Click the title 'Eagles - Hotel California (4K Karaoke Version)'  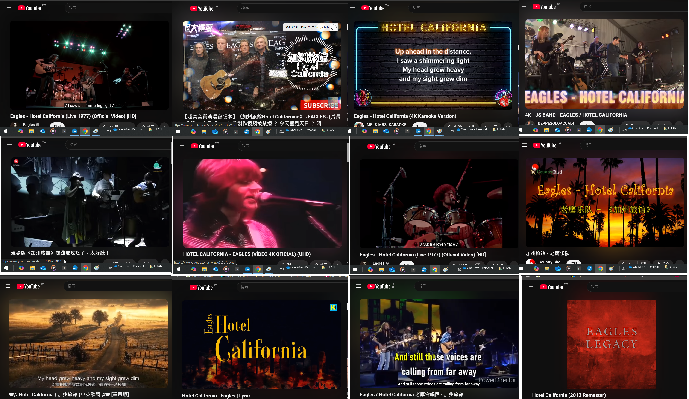[405, 116]
